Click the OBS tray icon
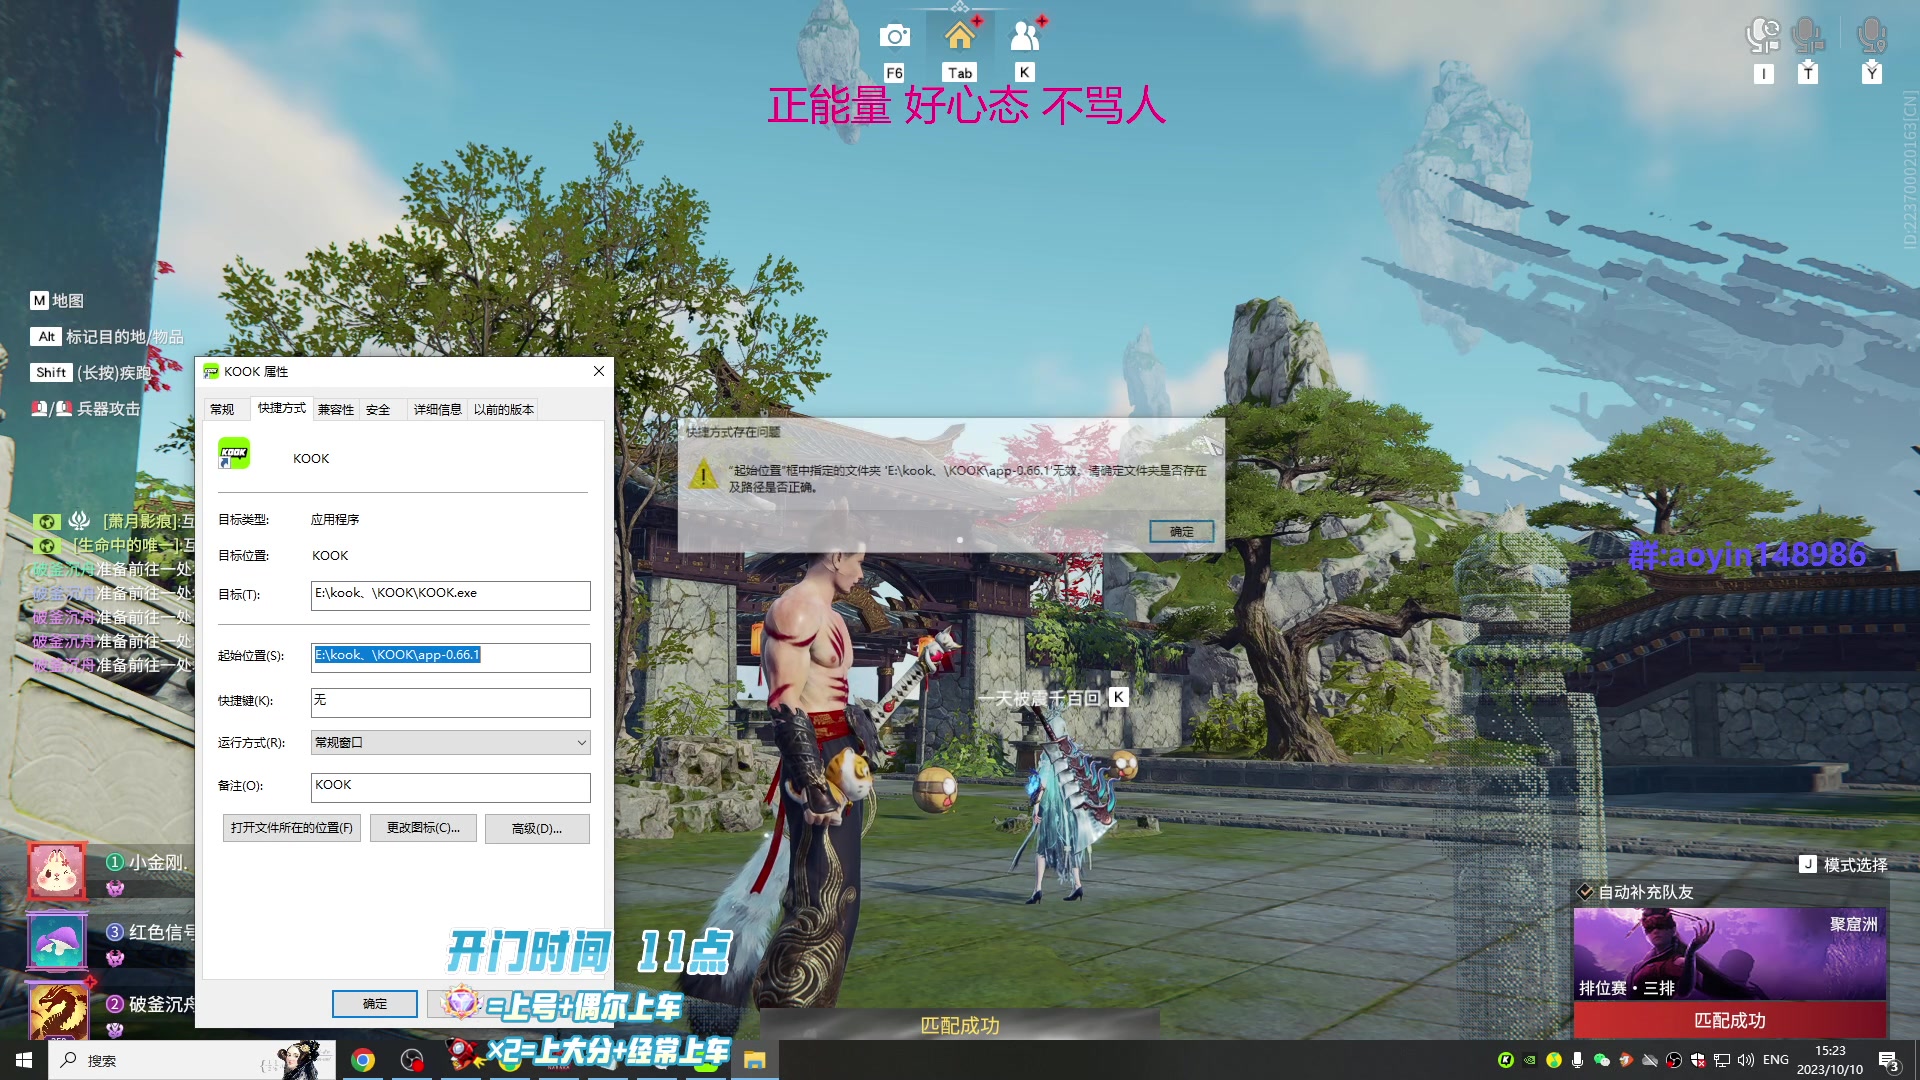 (1674, 1060)
